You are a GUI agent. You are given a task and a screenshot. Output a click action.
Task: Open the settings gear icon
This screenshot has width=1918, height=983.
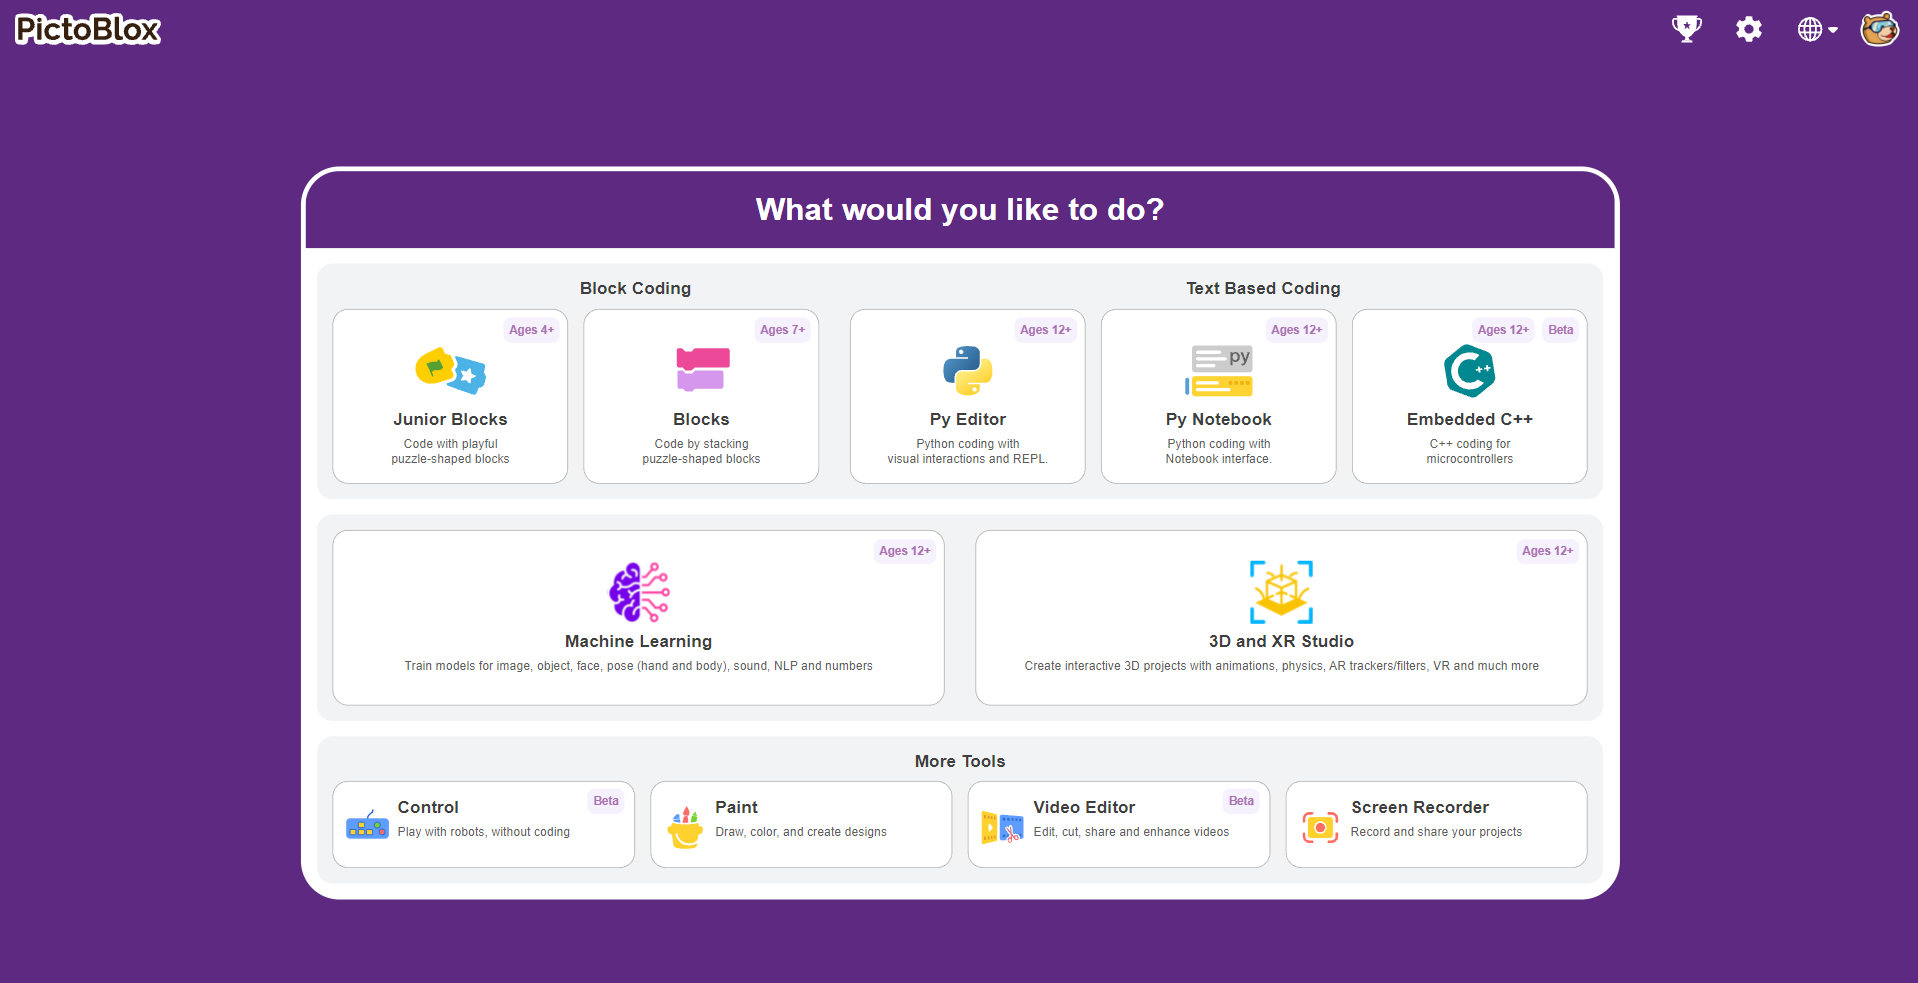coord(1749,29)
